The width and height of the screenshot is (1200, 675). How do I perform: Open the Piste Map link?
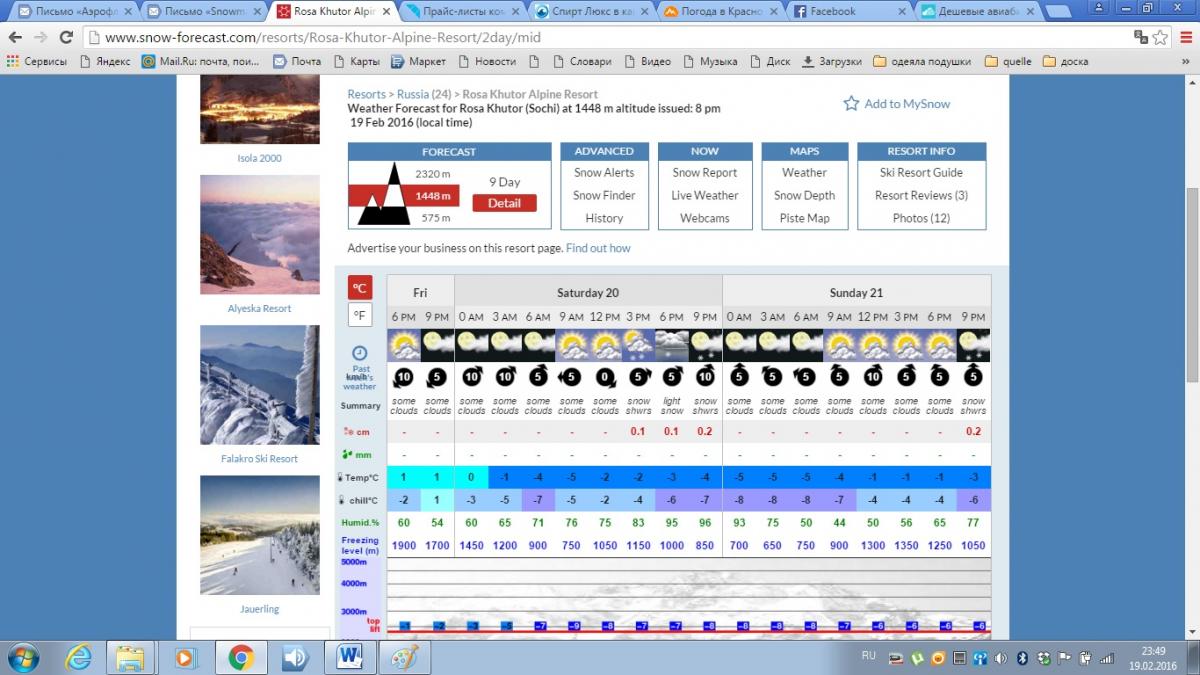804,218
